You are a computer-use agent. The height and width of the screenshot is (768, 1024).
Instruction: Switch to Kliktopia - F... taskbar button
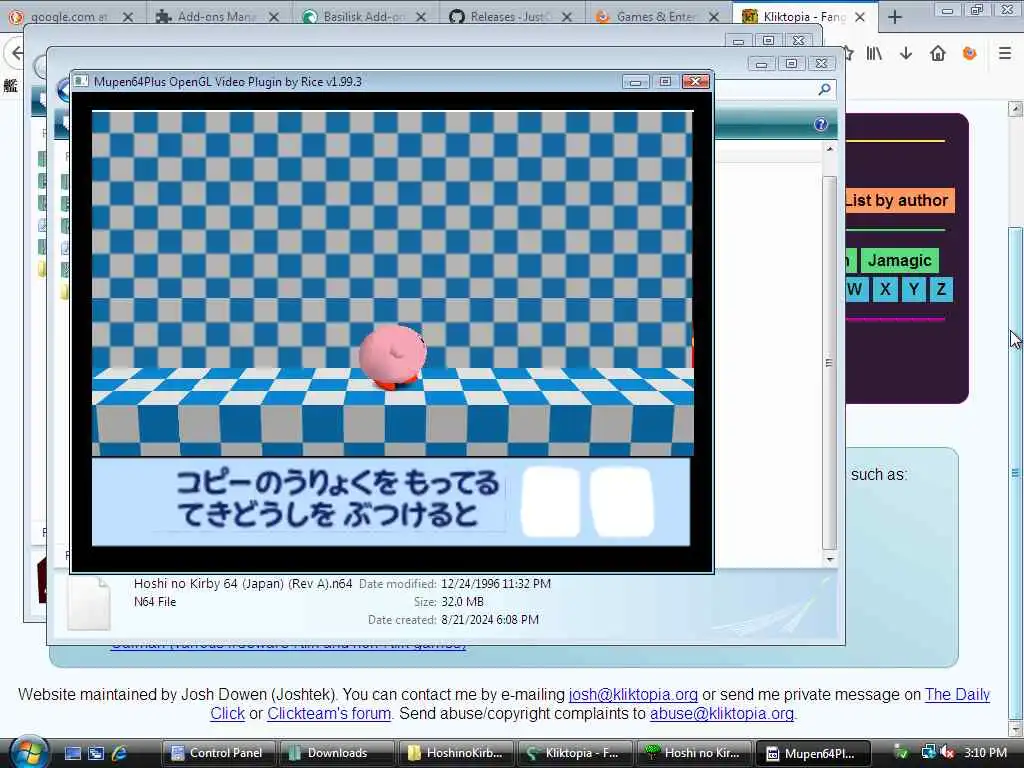[x=575, y=753]
